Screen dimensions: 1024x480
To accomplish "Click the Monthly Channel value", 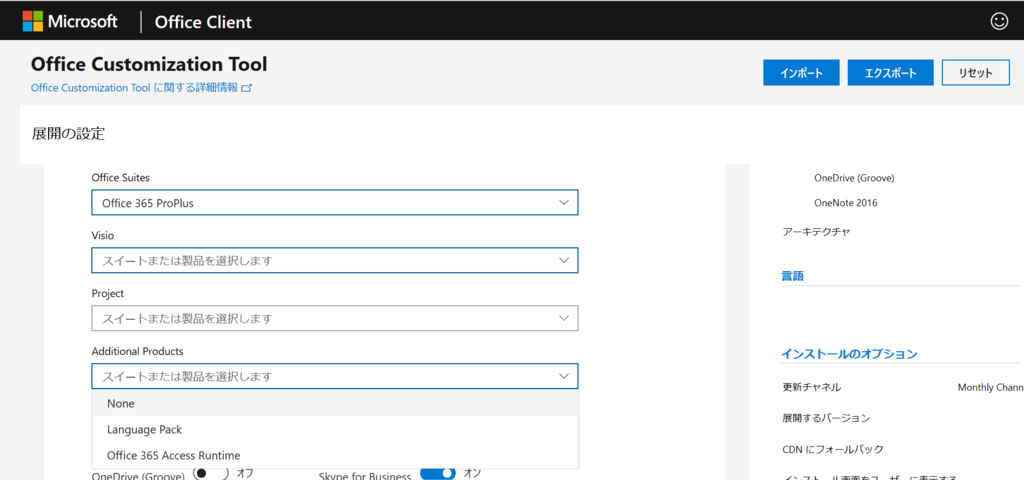I will pyautogui.click(x=991, y=387).
